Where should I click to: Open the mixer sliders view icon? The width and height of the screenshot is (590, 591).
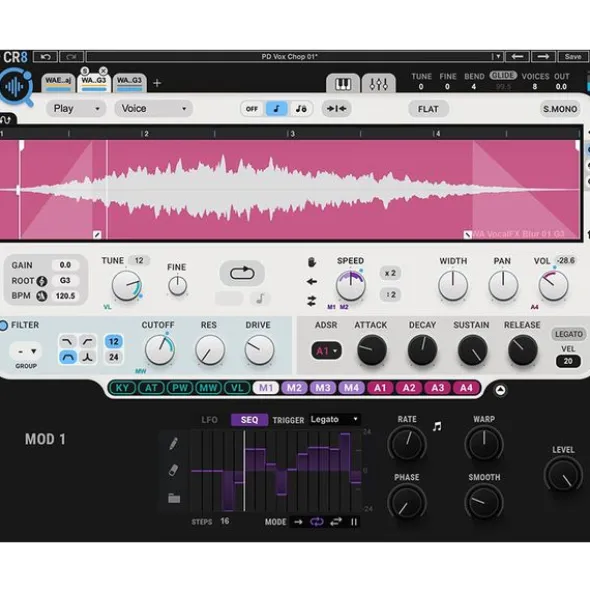[379, 84]
